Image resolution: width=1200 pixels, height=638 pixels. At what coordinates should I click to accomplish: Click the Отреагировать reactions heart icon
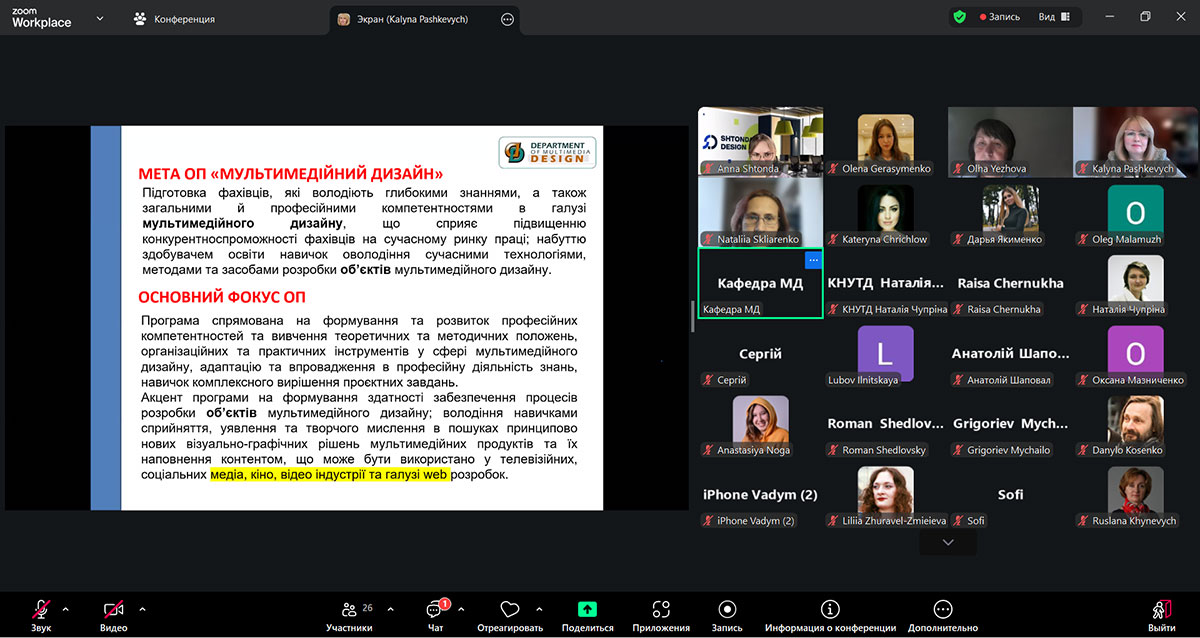pos(510,610)
